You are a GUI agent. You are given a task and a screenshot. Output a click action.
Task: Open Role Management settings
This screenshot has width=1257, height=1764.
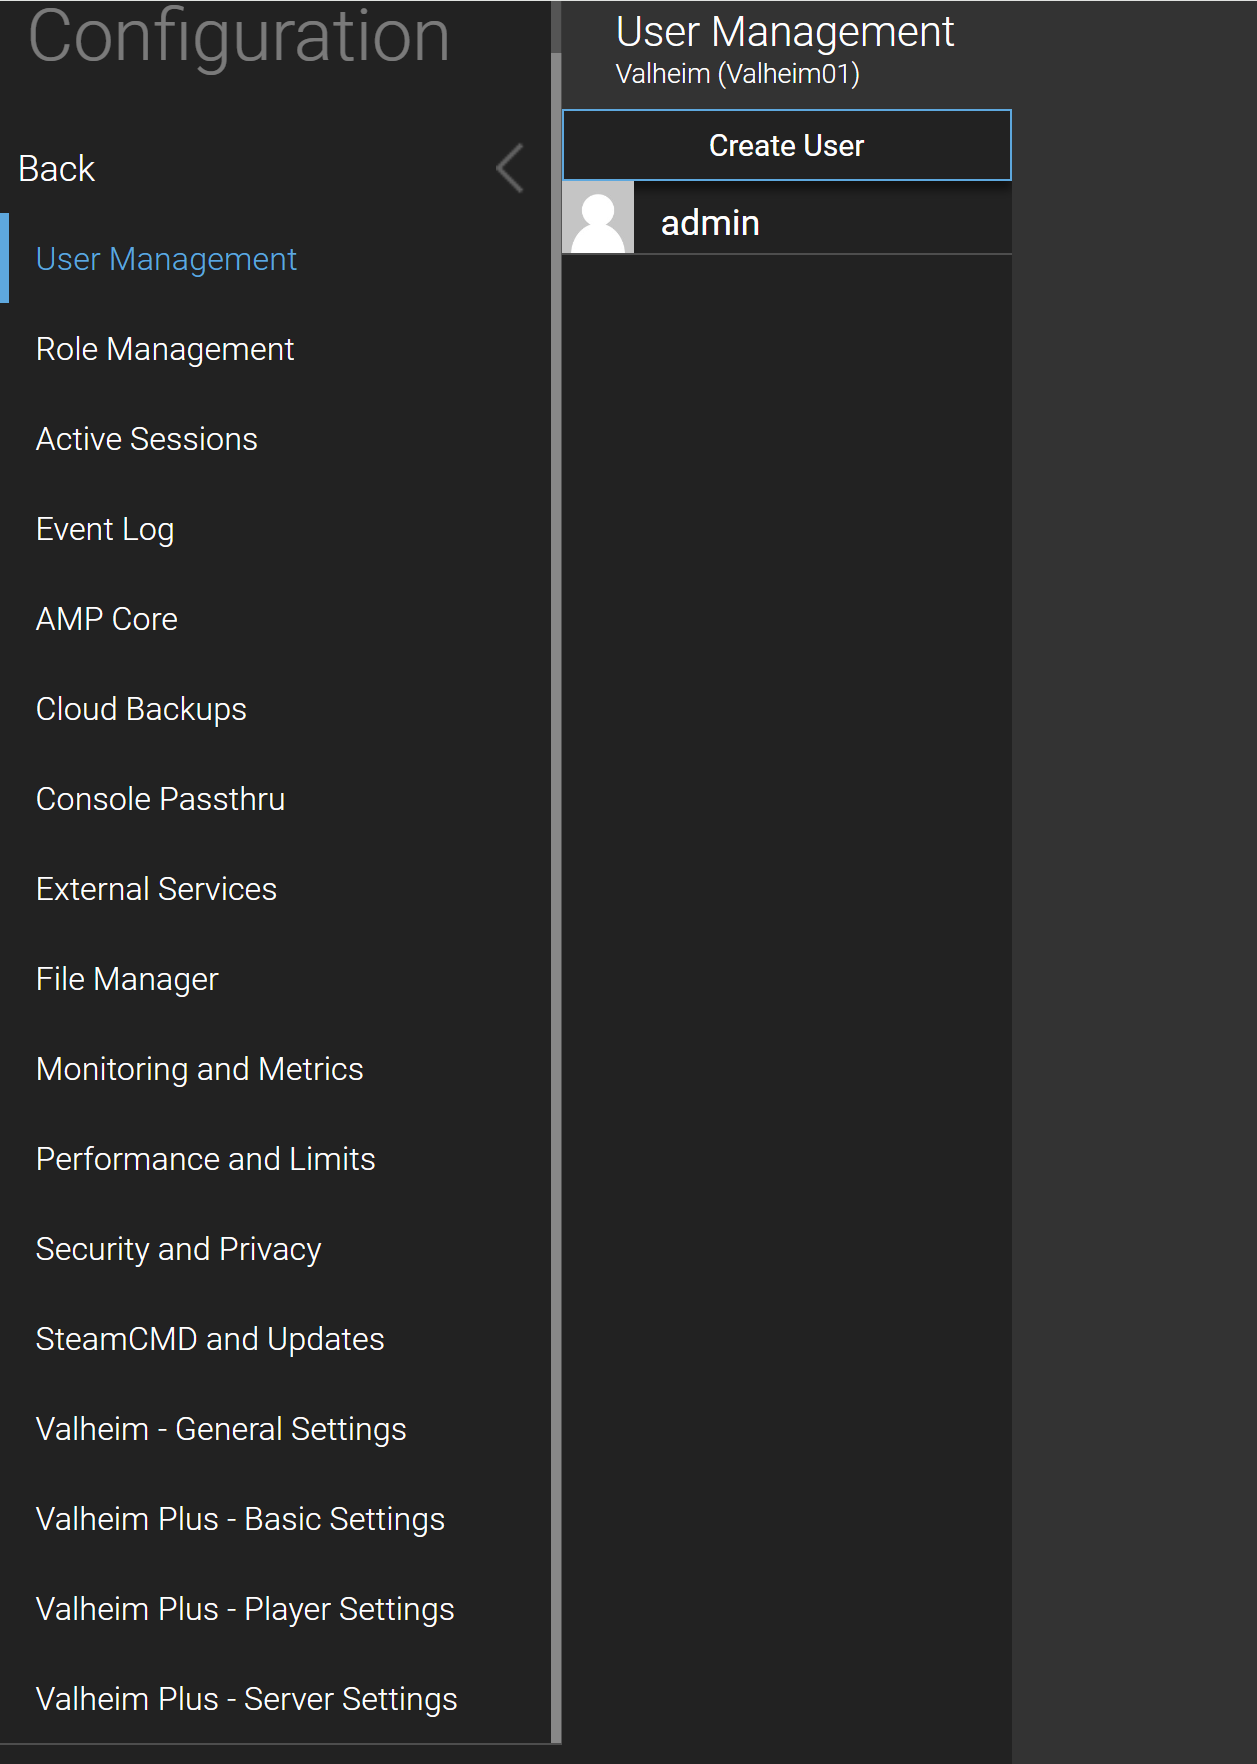click(x=165, y=349)
